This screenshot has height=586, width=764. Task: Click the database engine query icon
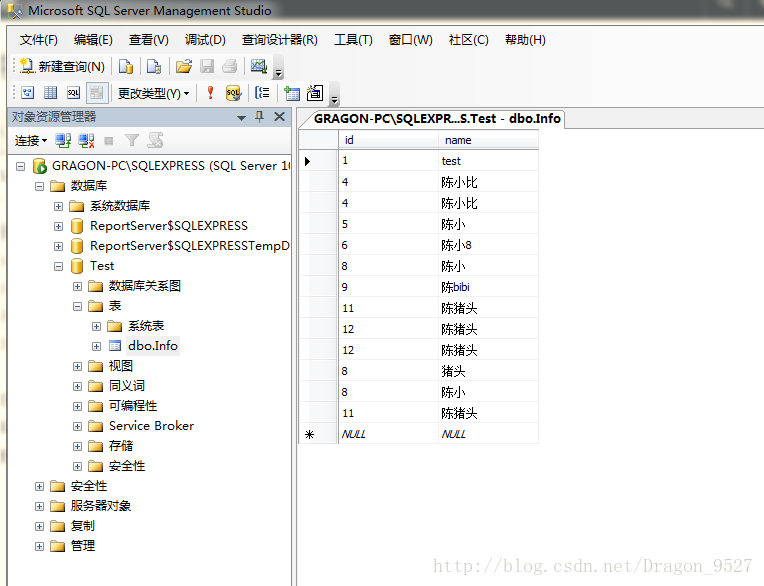click(x=126, y=66)
